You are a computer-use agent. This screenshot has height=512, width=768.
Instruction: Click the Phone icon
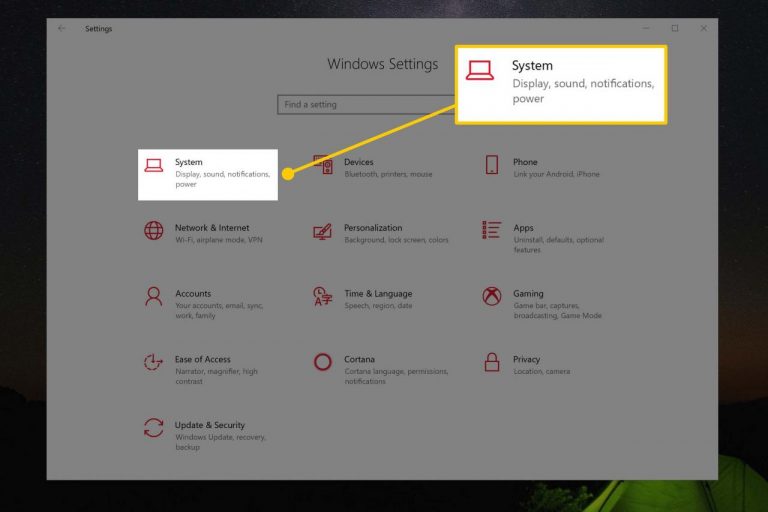pos(492,165)
